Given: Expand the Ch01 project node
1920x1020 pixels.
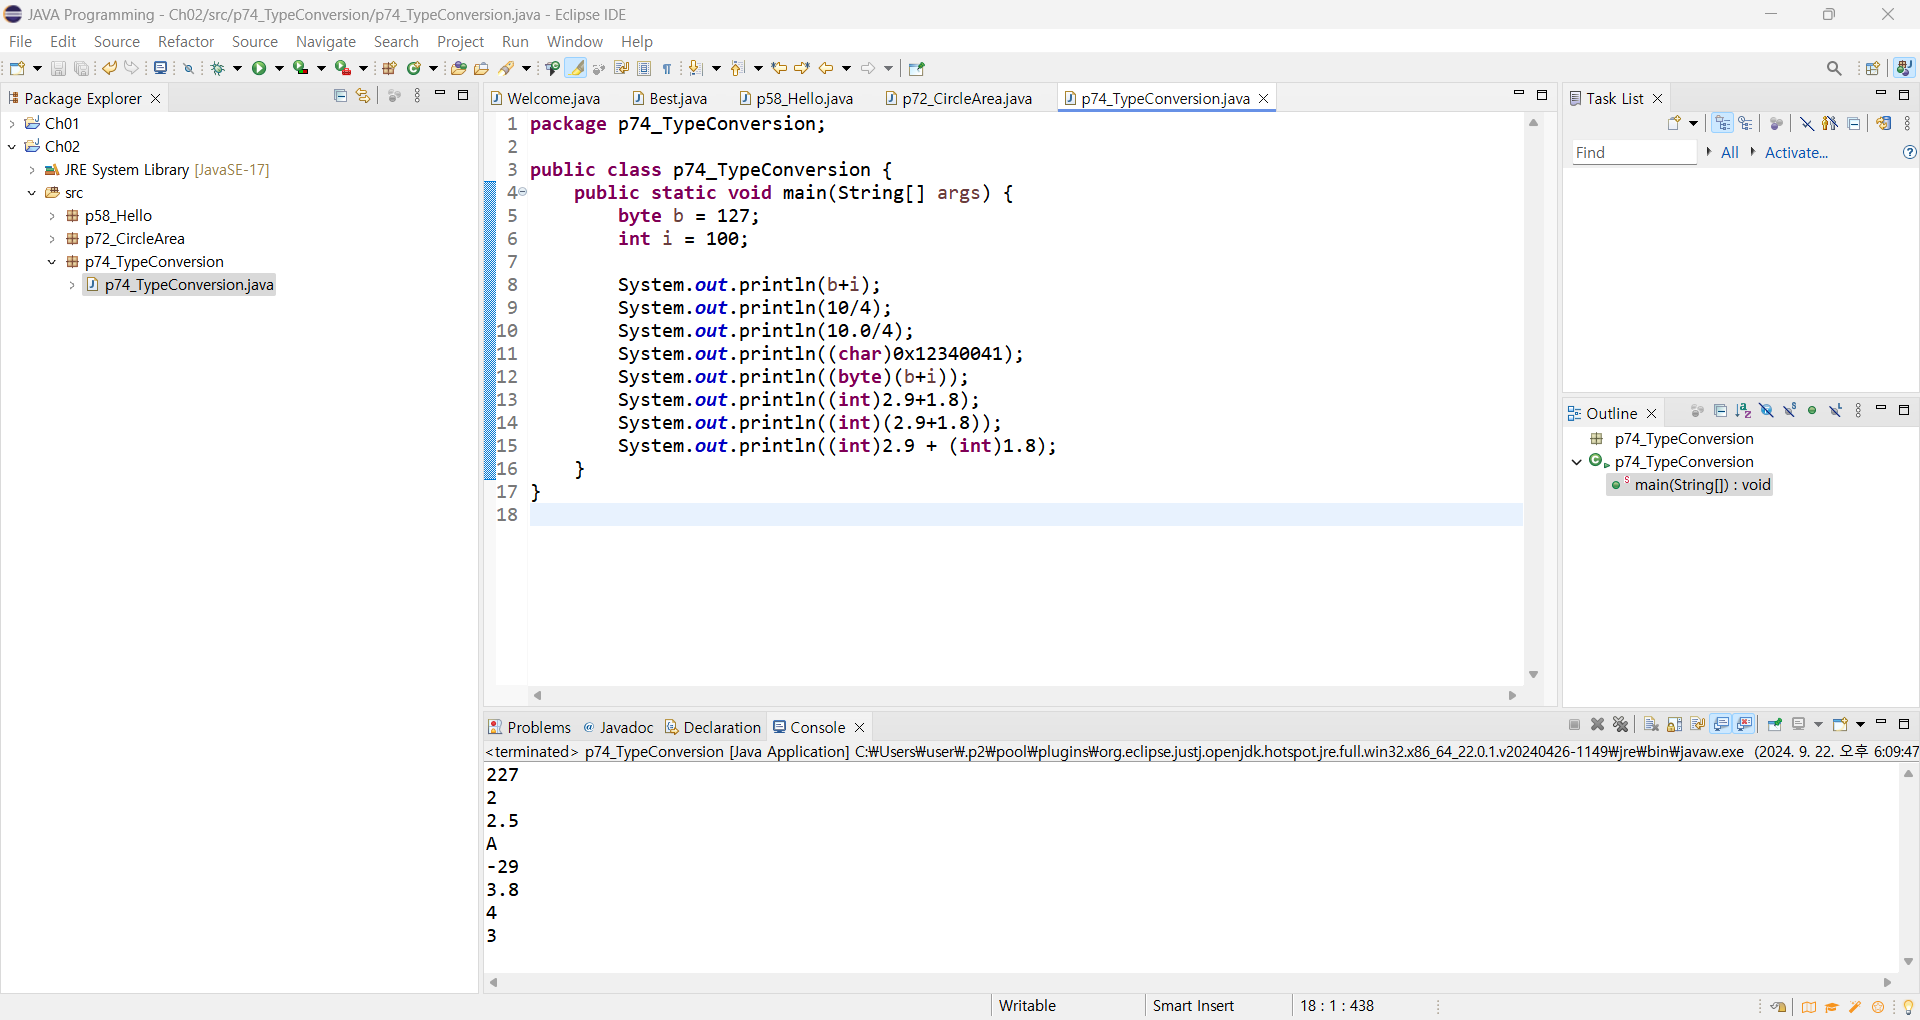Looking at the screenshot, I should coord(12,123).
